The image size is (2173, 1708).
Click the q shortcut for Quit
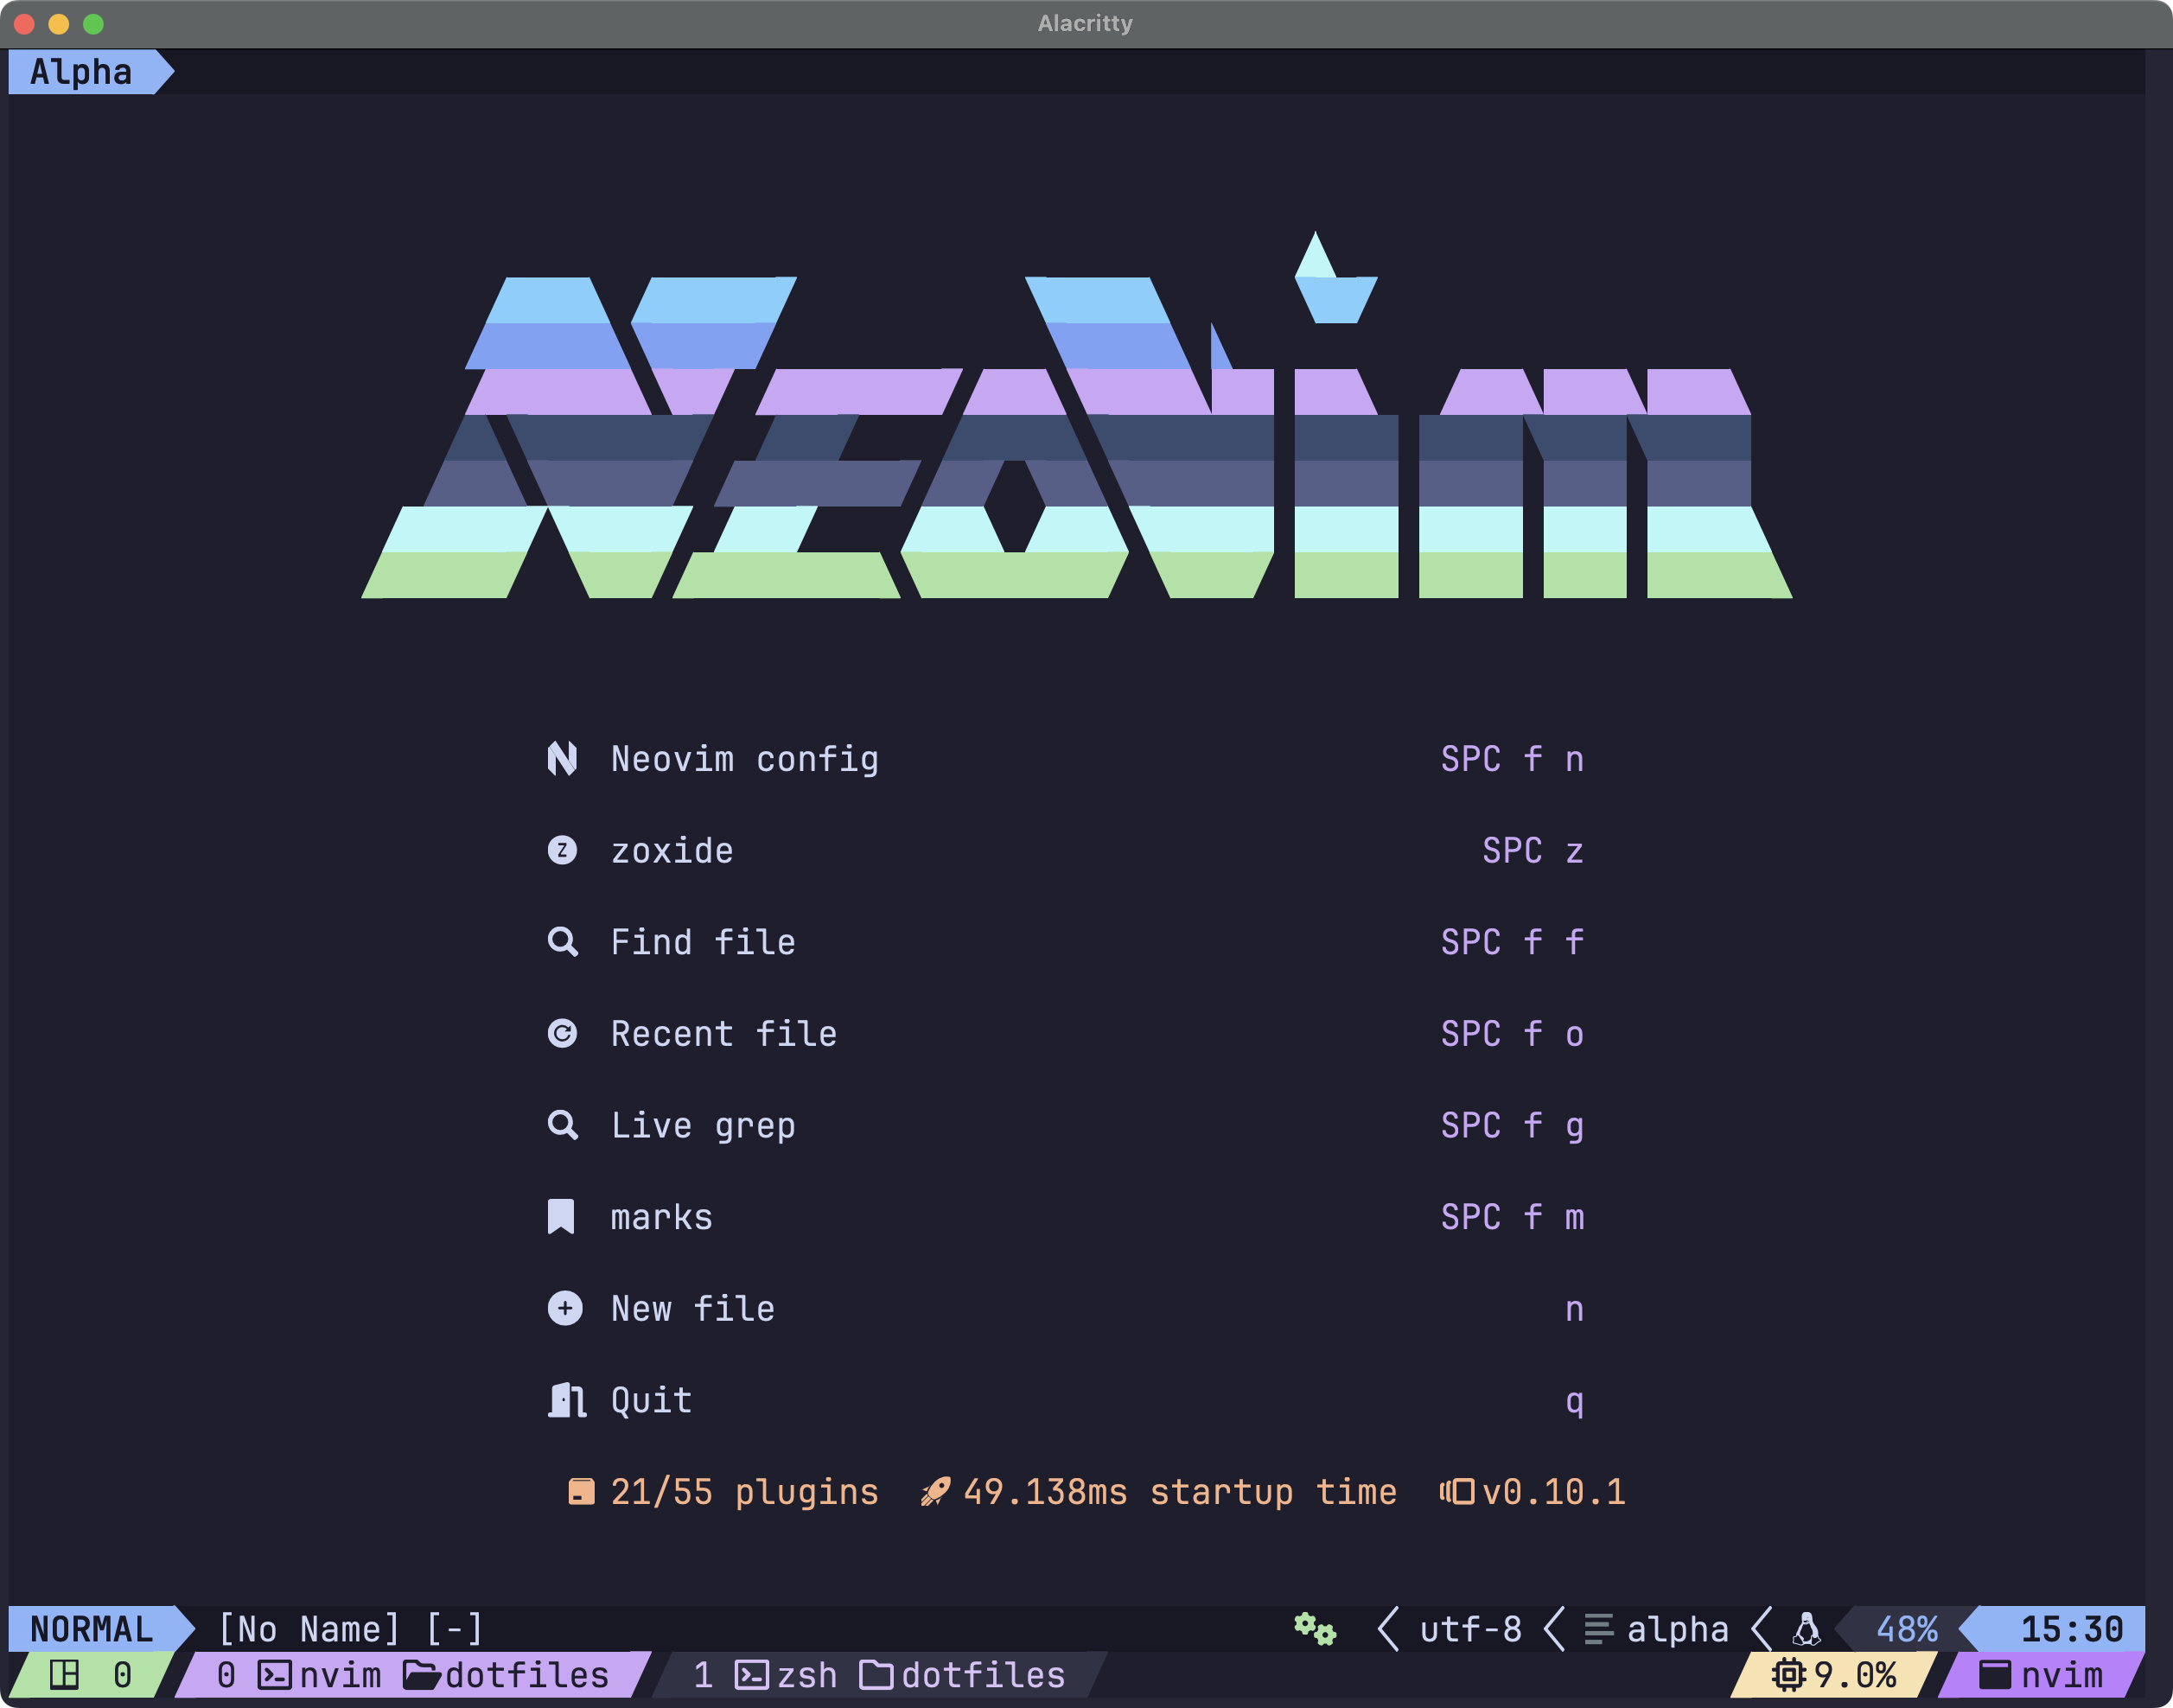[x=1574, y=1402]
